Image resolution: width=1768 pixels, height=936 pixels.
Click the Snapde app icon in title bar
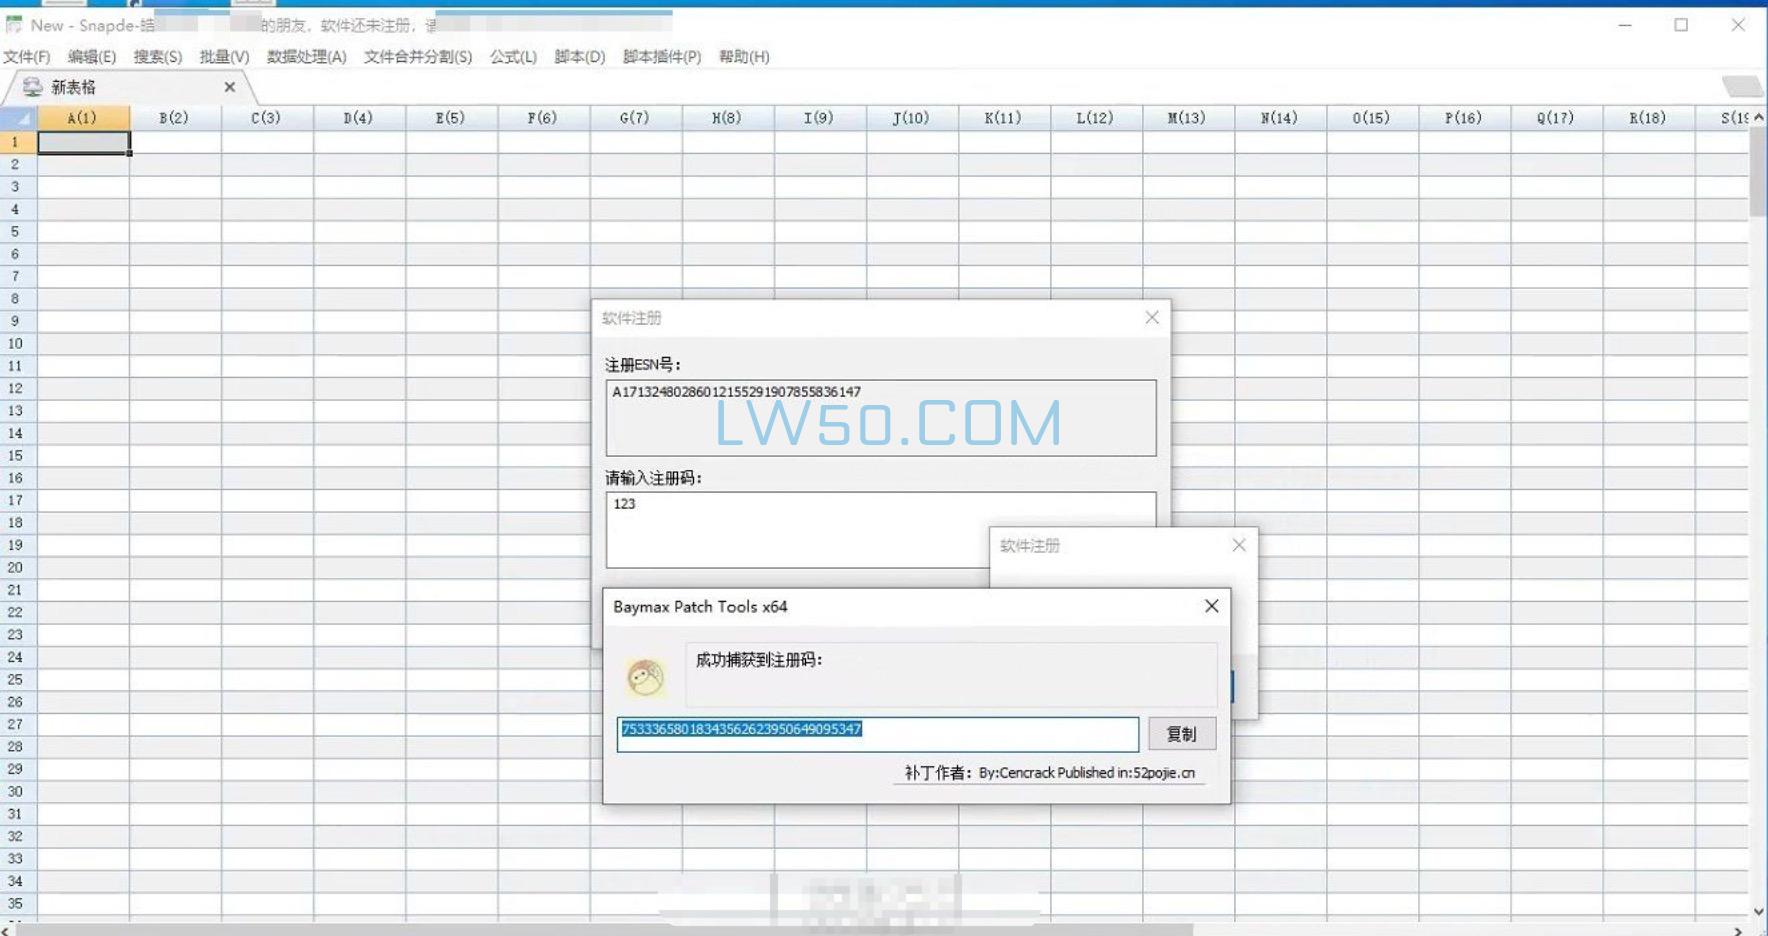click(14, 24)
